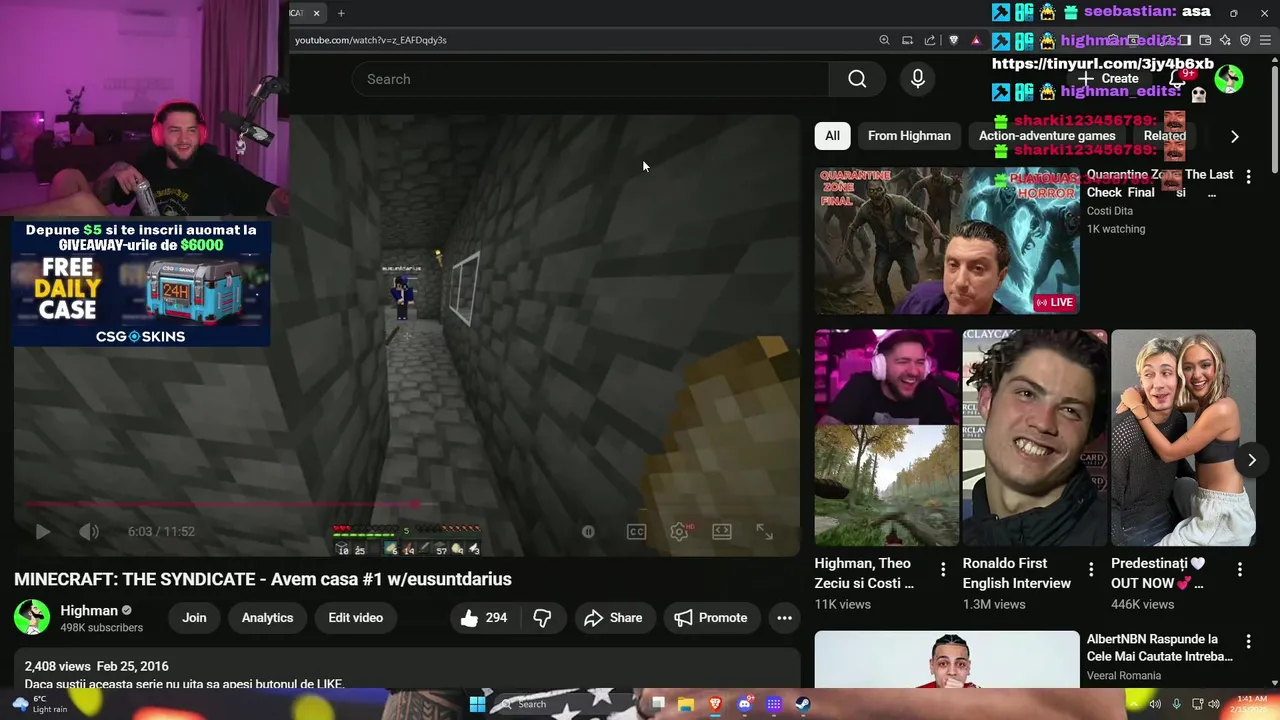Open the Veeral Romania channel
This screenshot has width=1280, height=720.
(x=1123, y=676)
